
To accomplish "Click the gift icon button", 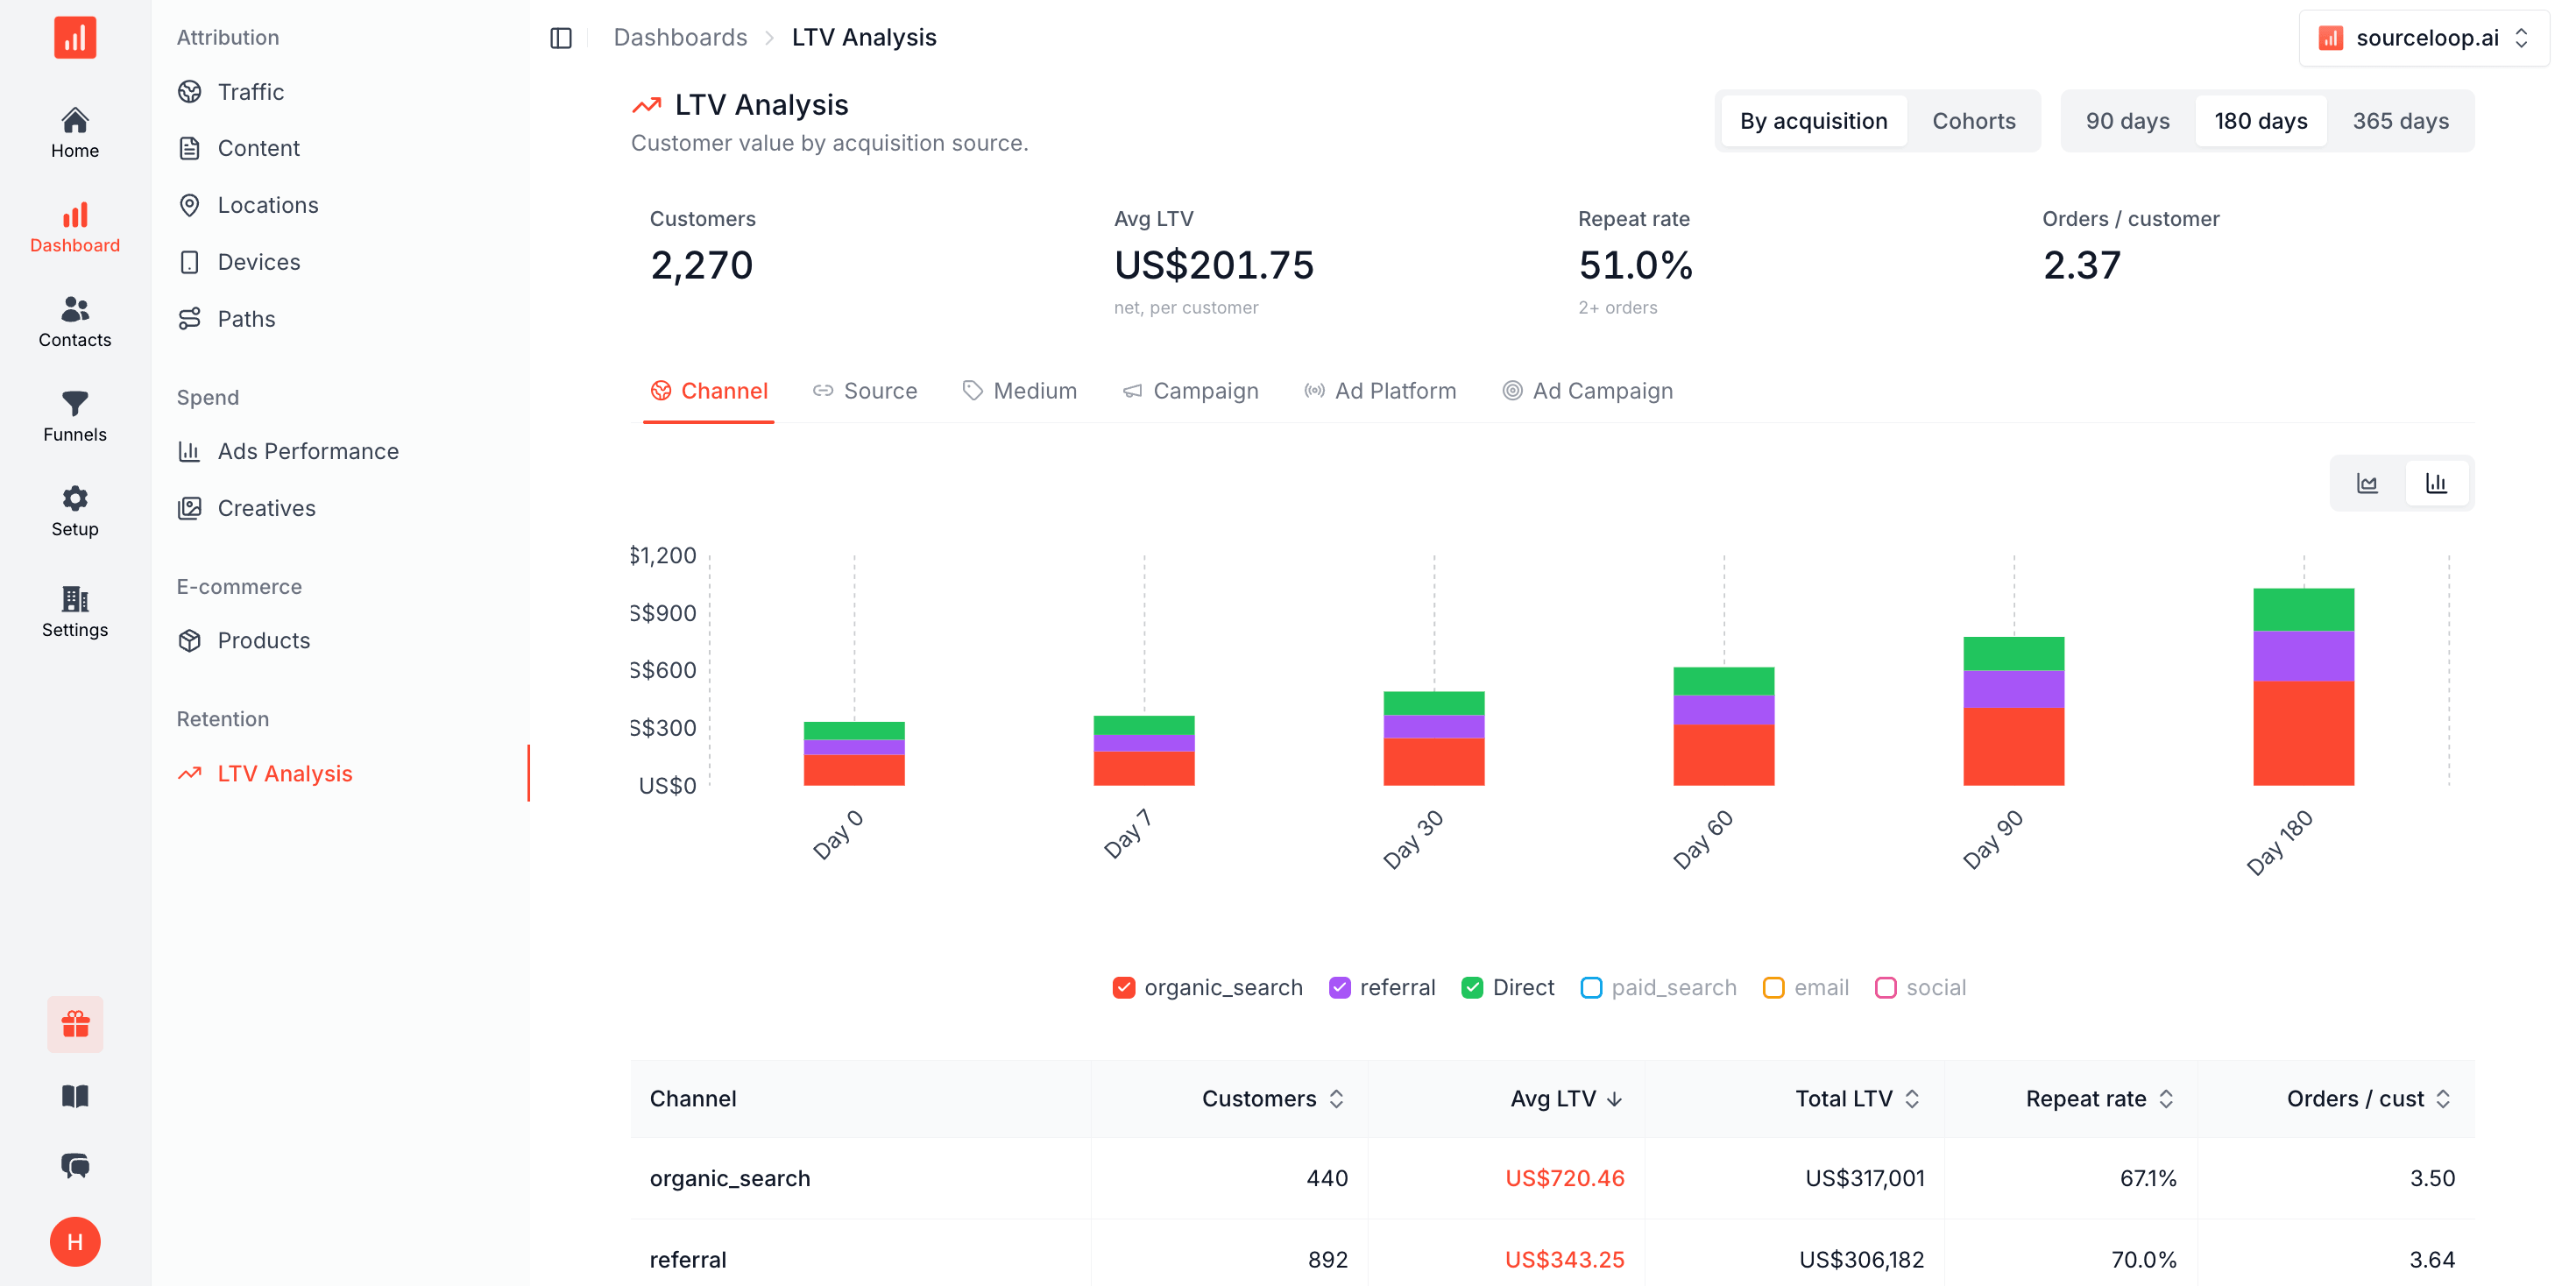I will tap(75, 1024).
